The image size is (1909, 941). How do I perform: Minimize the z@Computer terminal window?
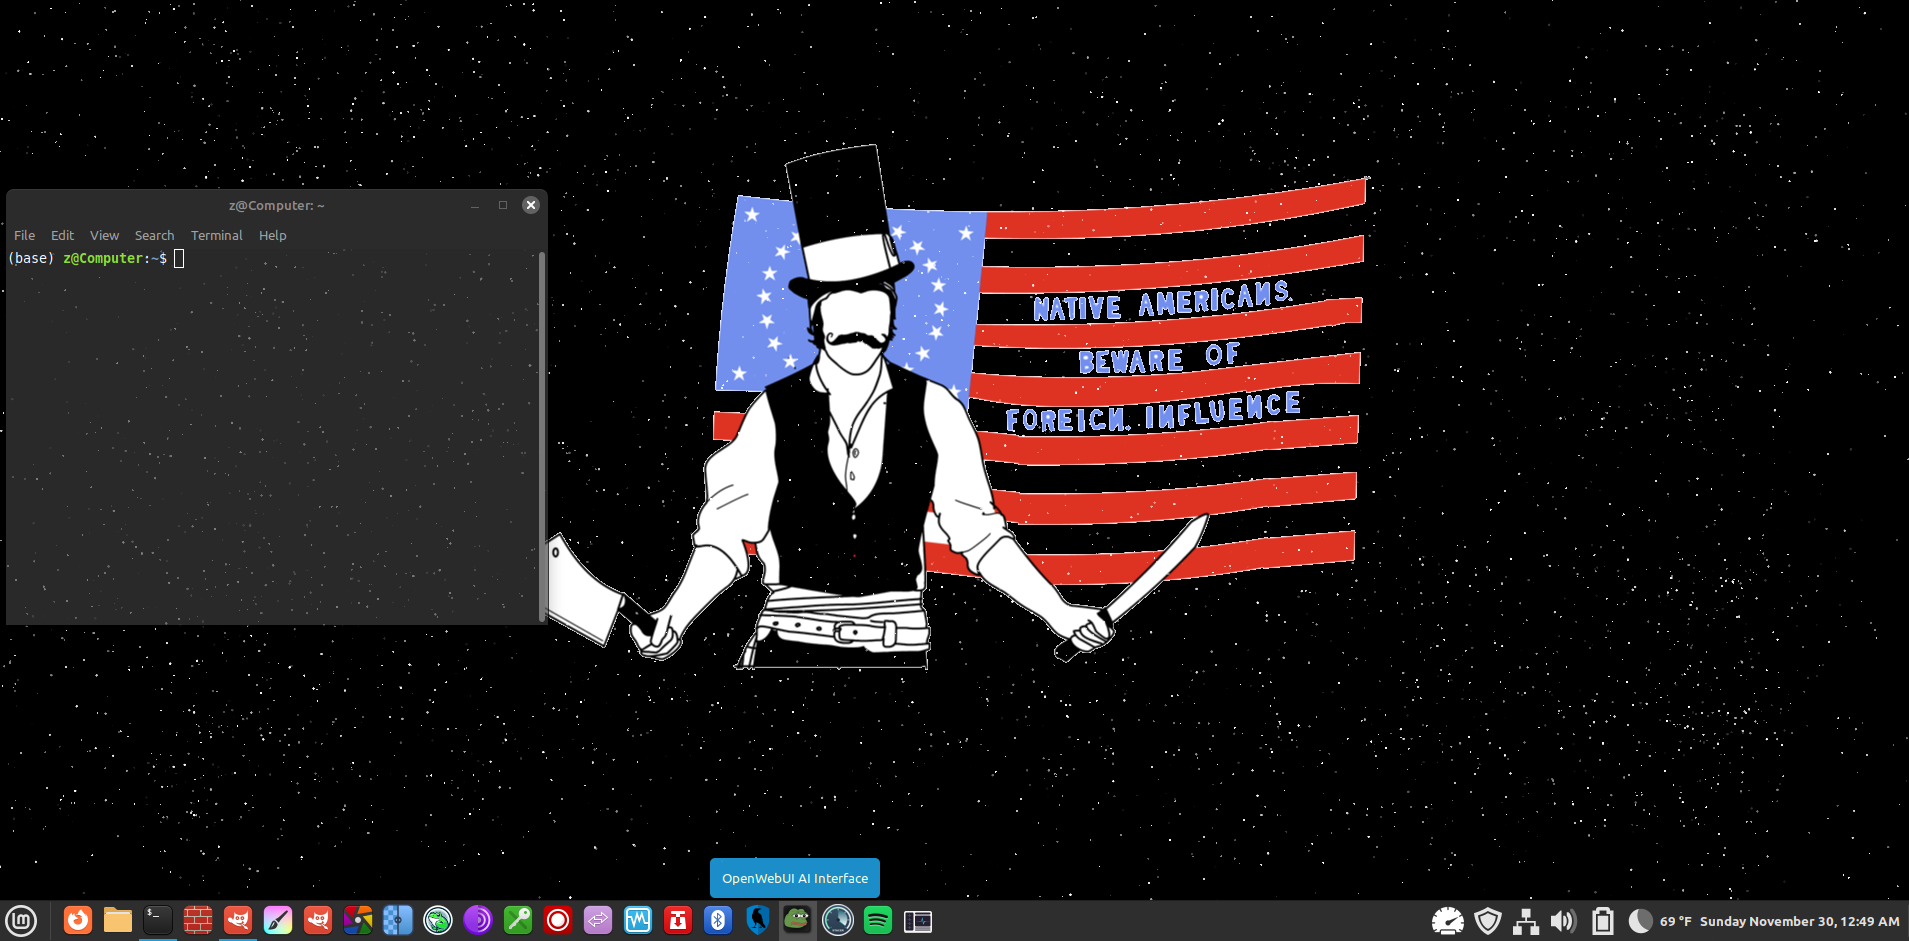475,205
